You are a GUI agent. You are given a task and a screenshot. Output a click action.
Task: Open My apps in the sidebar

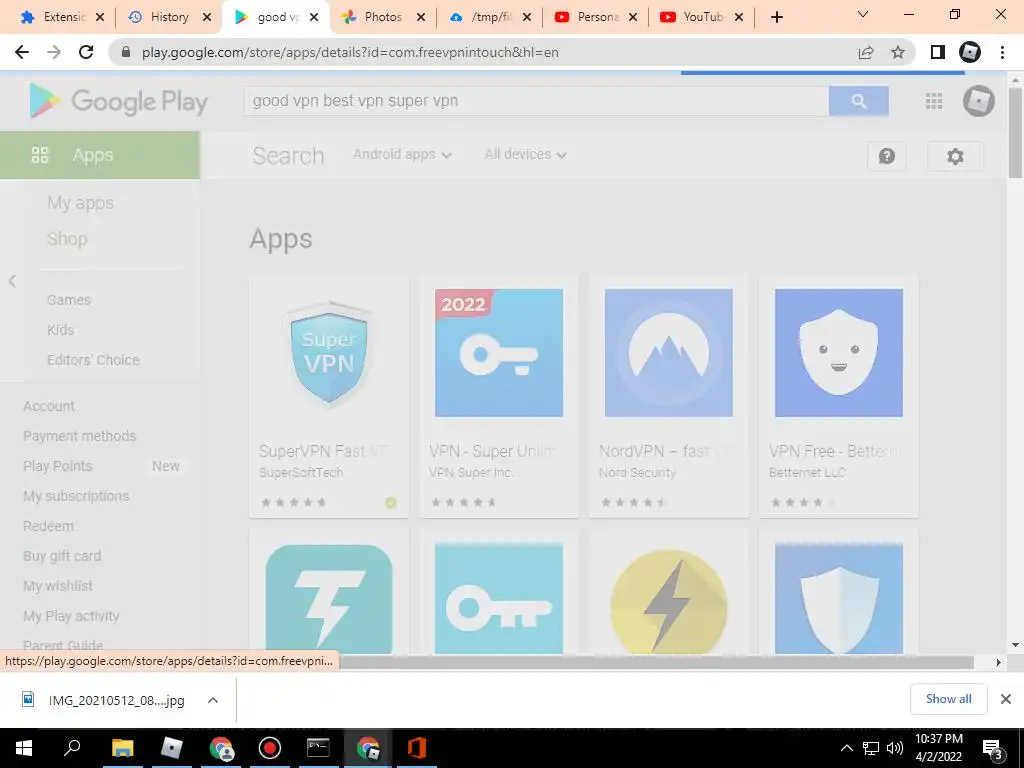click(80, 203)
